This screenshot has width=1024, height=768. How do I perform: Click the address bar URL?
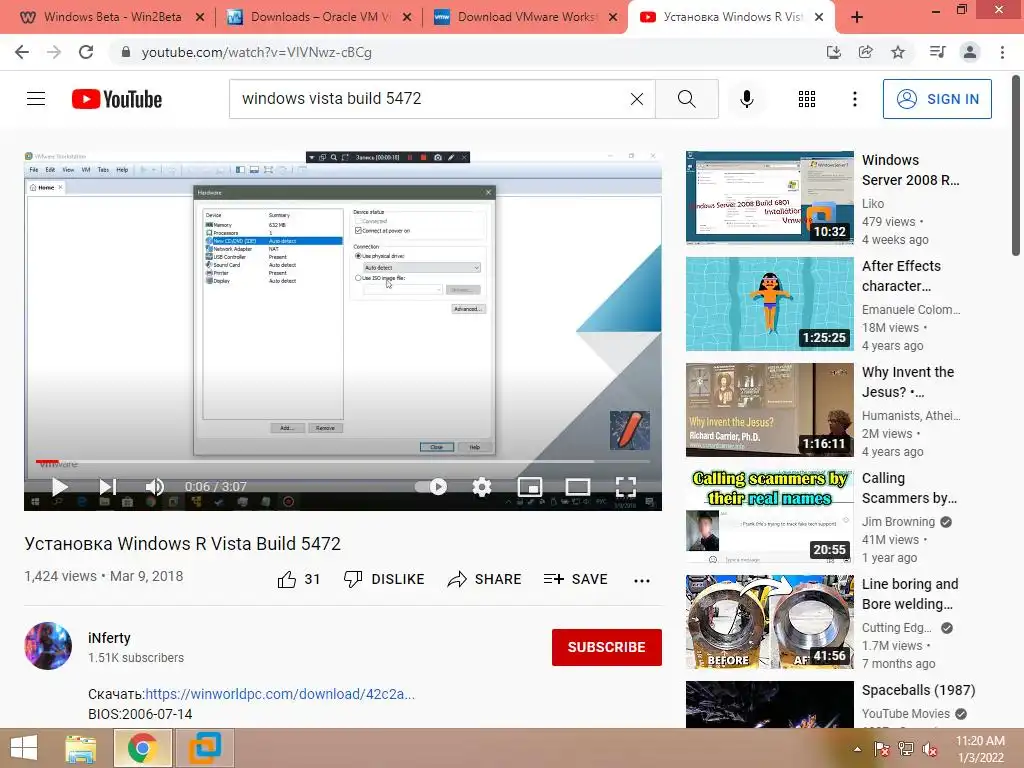[256, 52]
